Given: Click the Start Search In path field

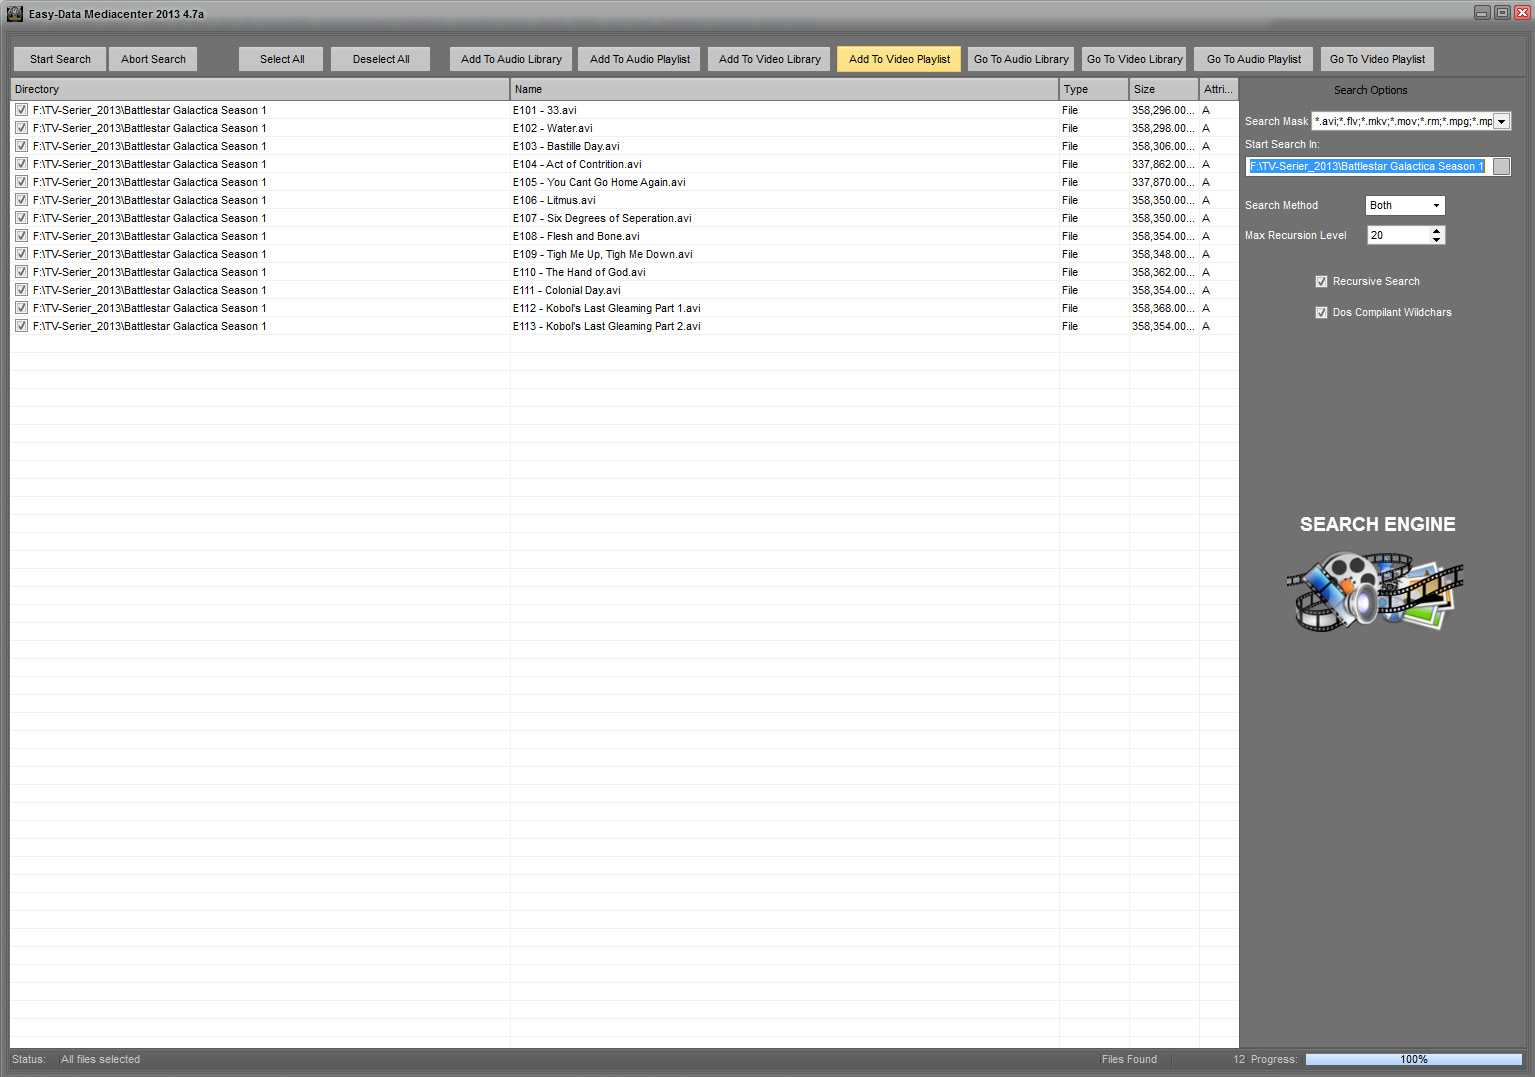Looking at the screenshot, I should [1367, 167].
